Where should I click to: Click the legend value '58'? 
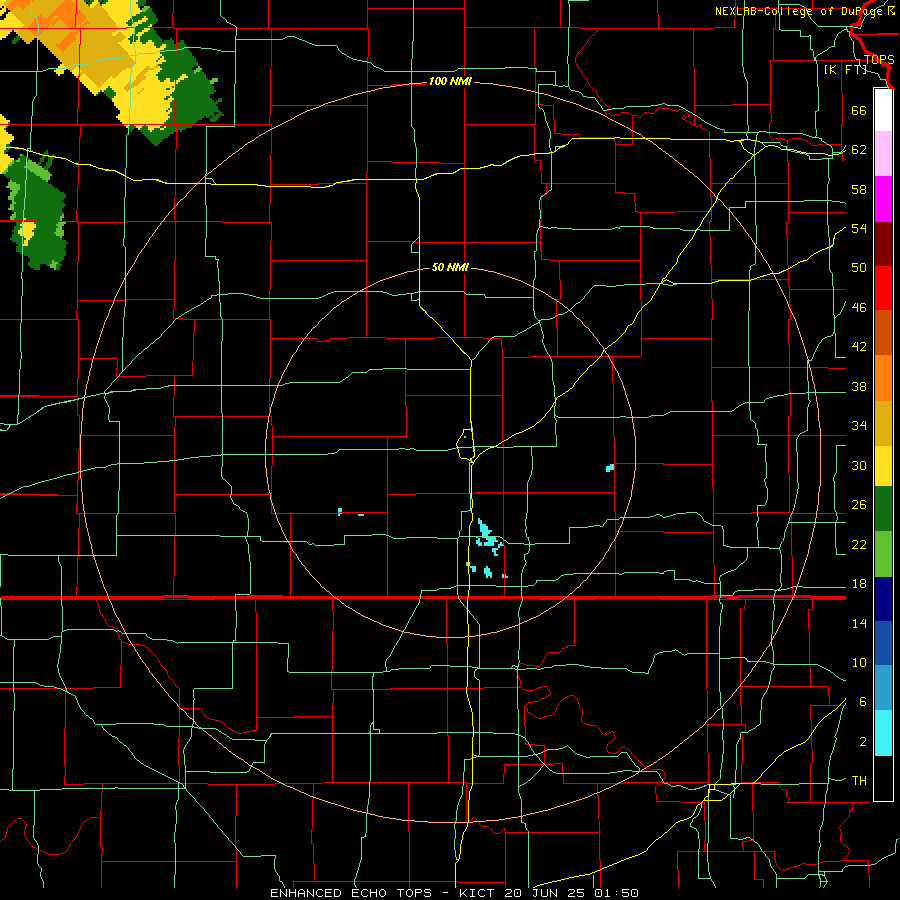[x=859, y=189]
